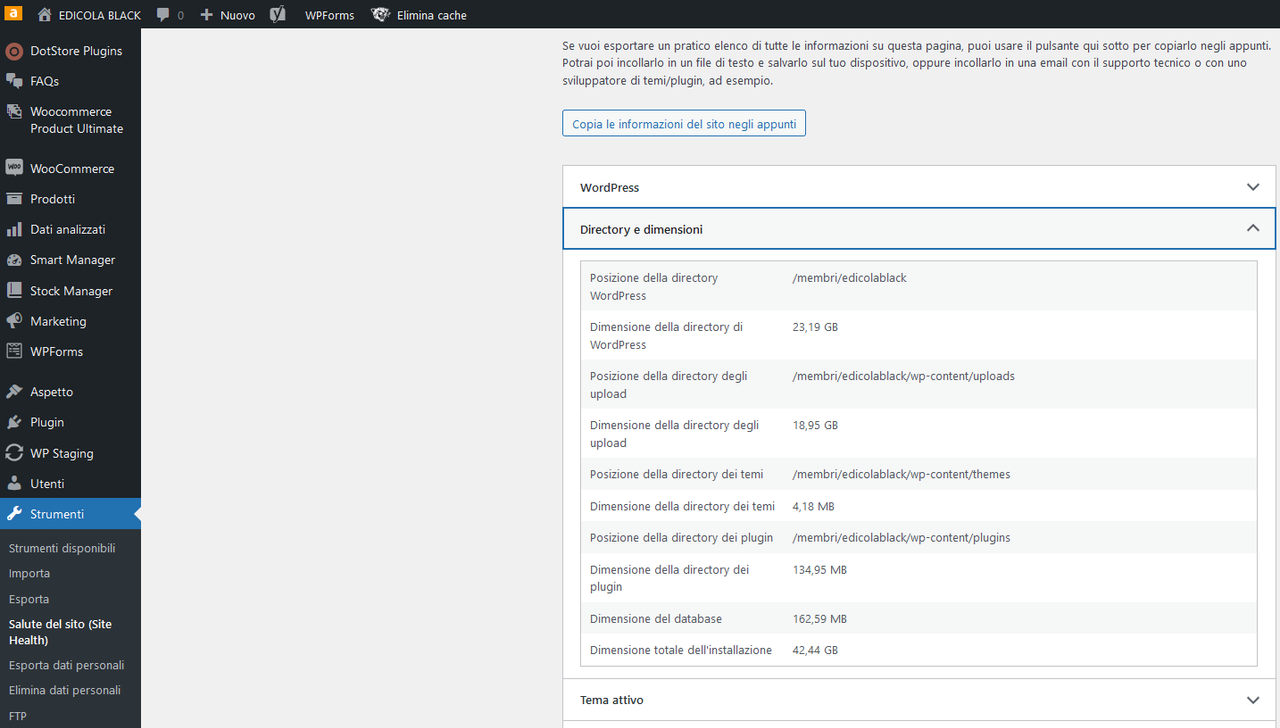Collapse the Directory e dimensioni section

pyautogui.click(x=919, y=229)
